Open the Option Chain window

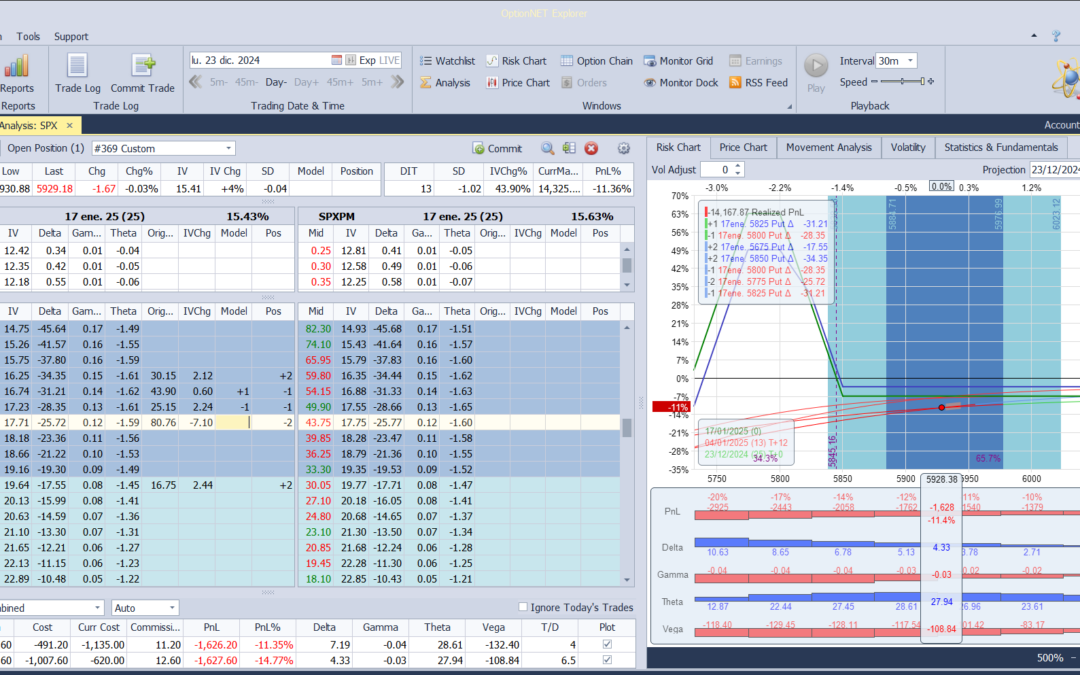coord(597,61)
